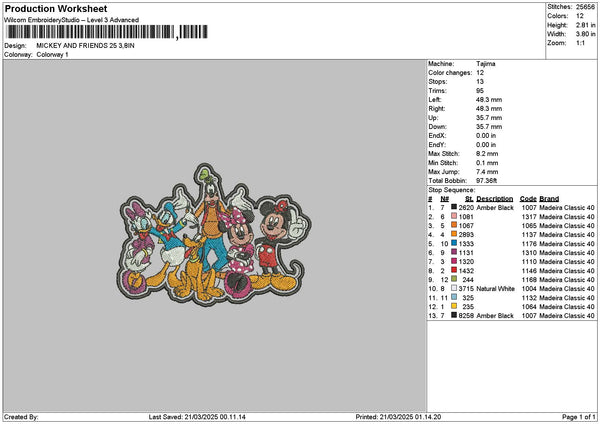Click the 'EndX:' label
Screen dimensions: 600x424
437,136
